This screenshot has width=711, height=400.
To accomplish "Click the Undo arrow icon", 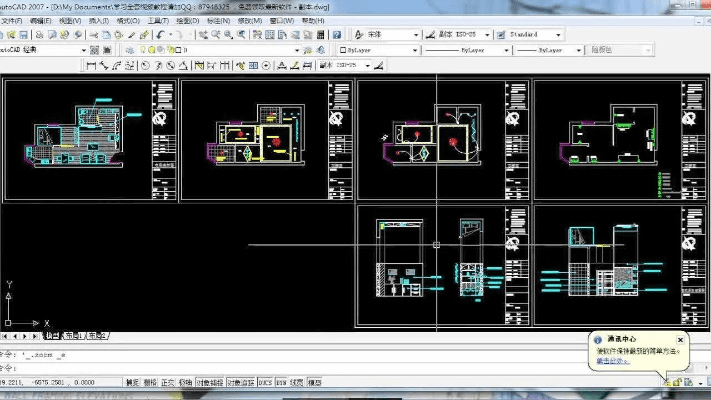I will [x=160, y=34].
